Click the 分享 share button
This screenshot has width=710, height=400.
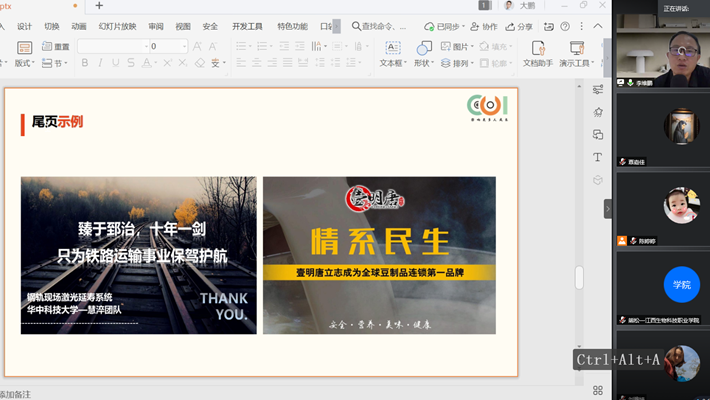click(519, 27)
